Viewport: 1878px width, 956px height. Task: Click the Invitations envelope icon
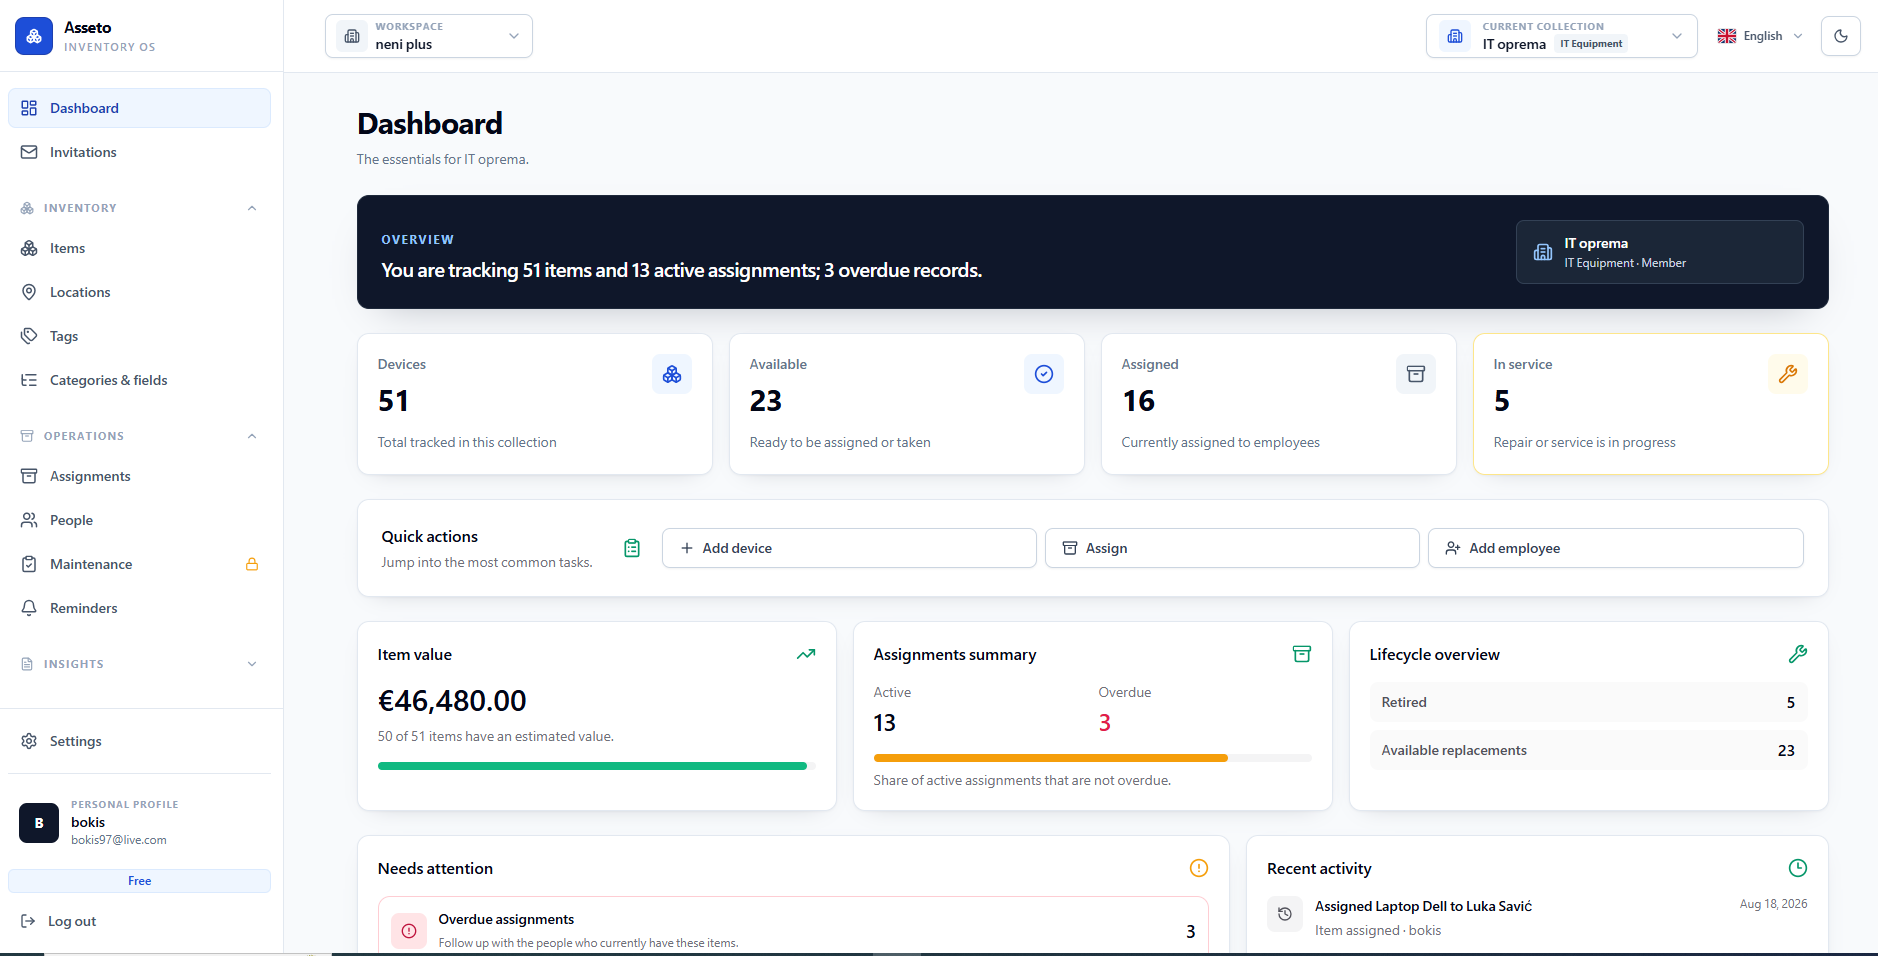click(x=29, y=152)
